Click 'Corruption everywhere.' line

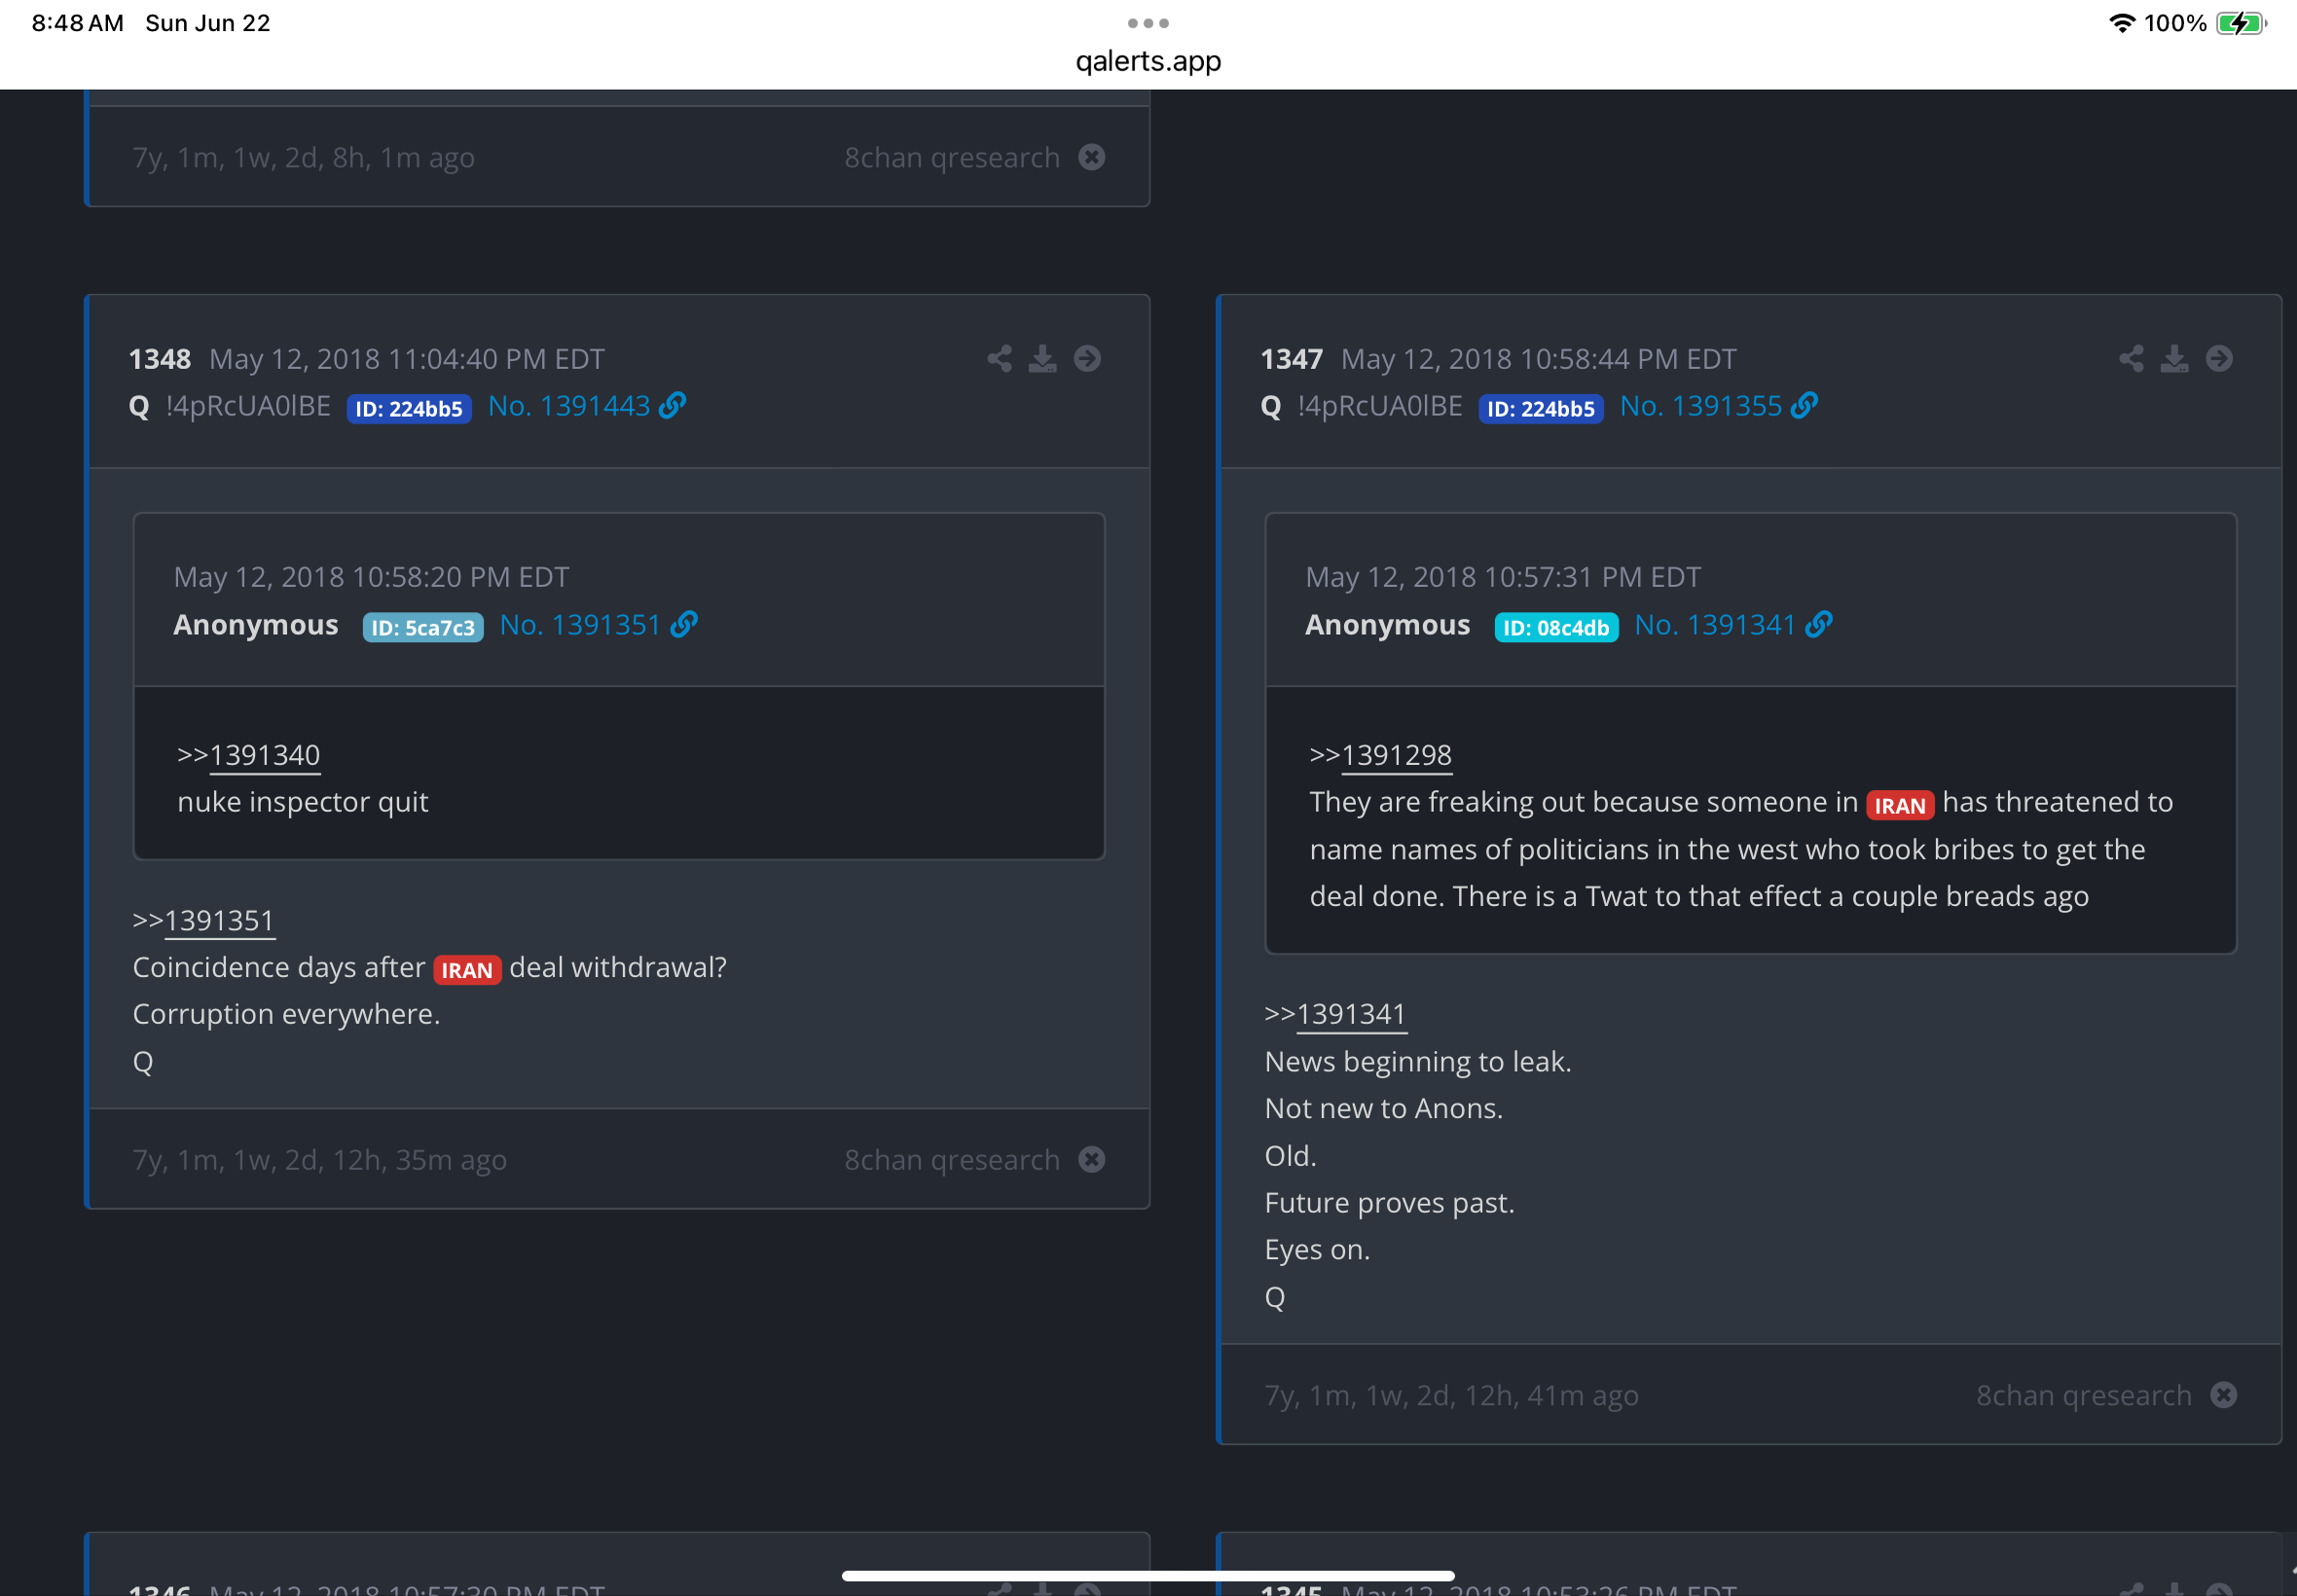click(x=287, y=1014)
